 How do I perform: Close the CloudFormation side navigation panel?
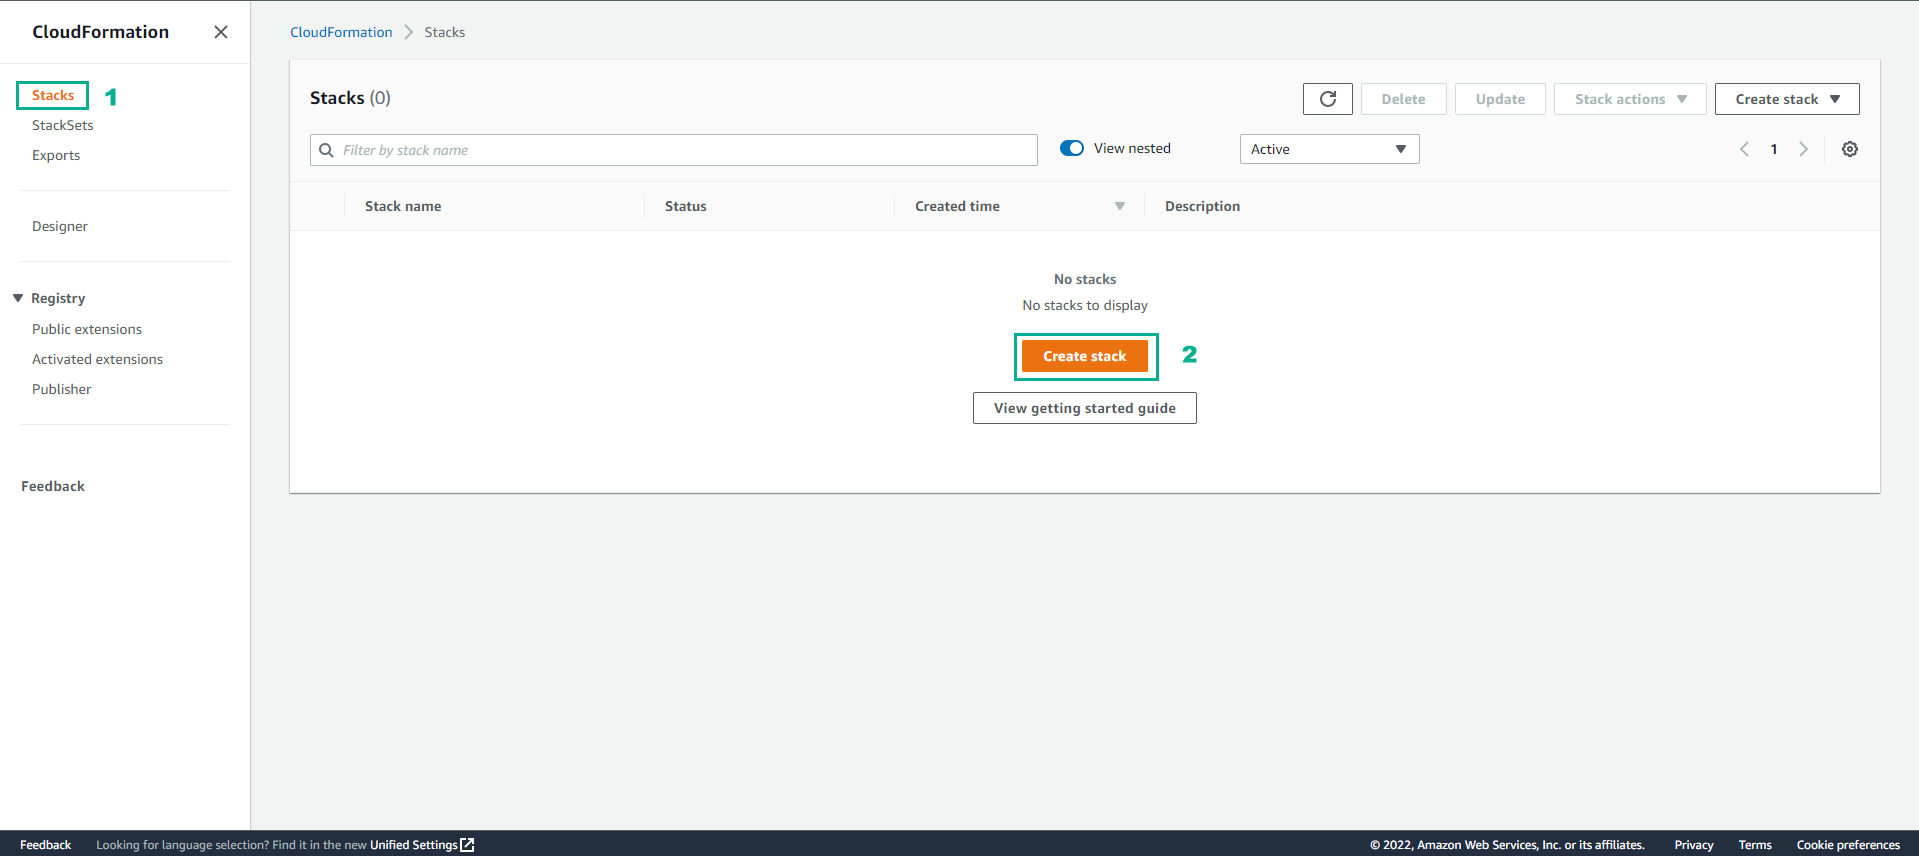[221, 32]
